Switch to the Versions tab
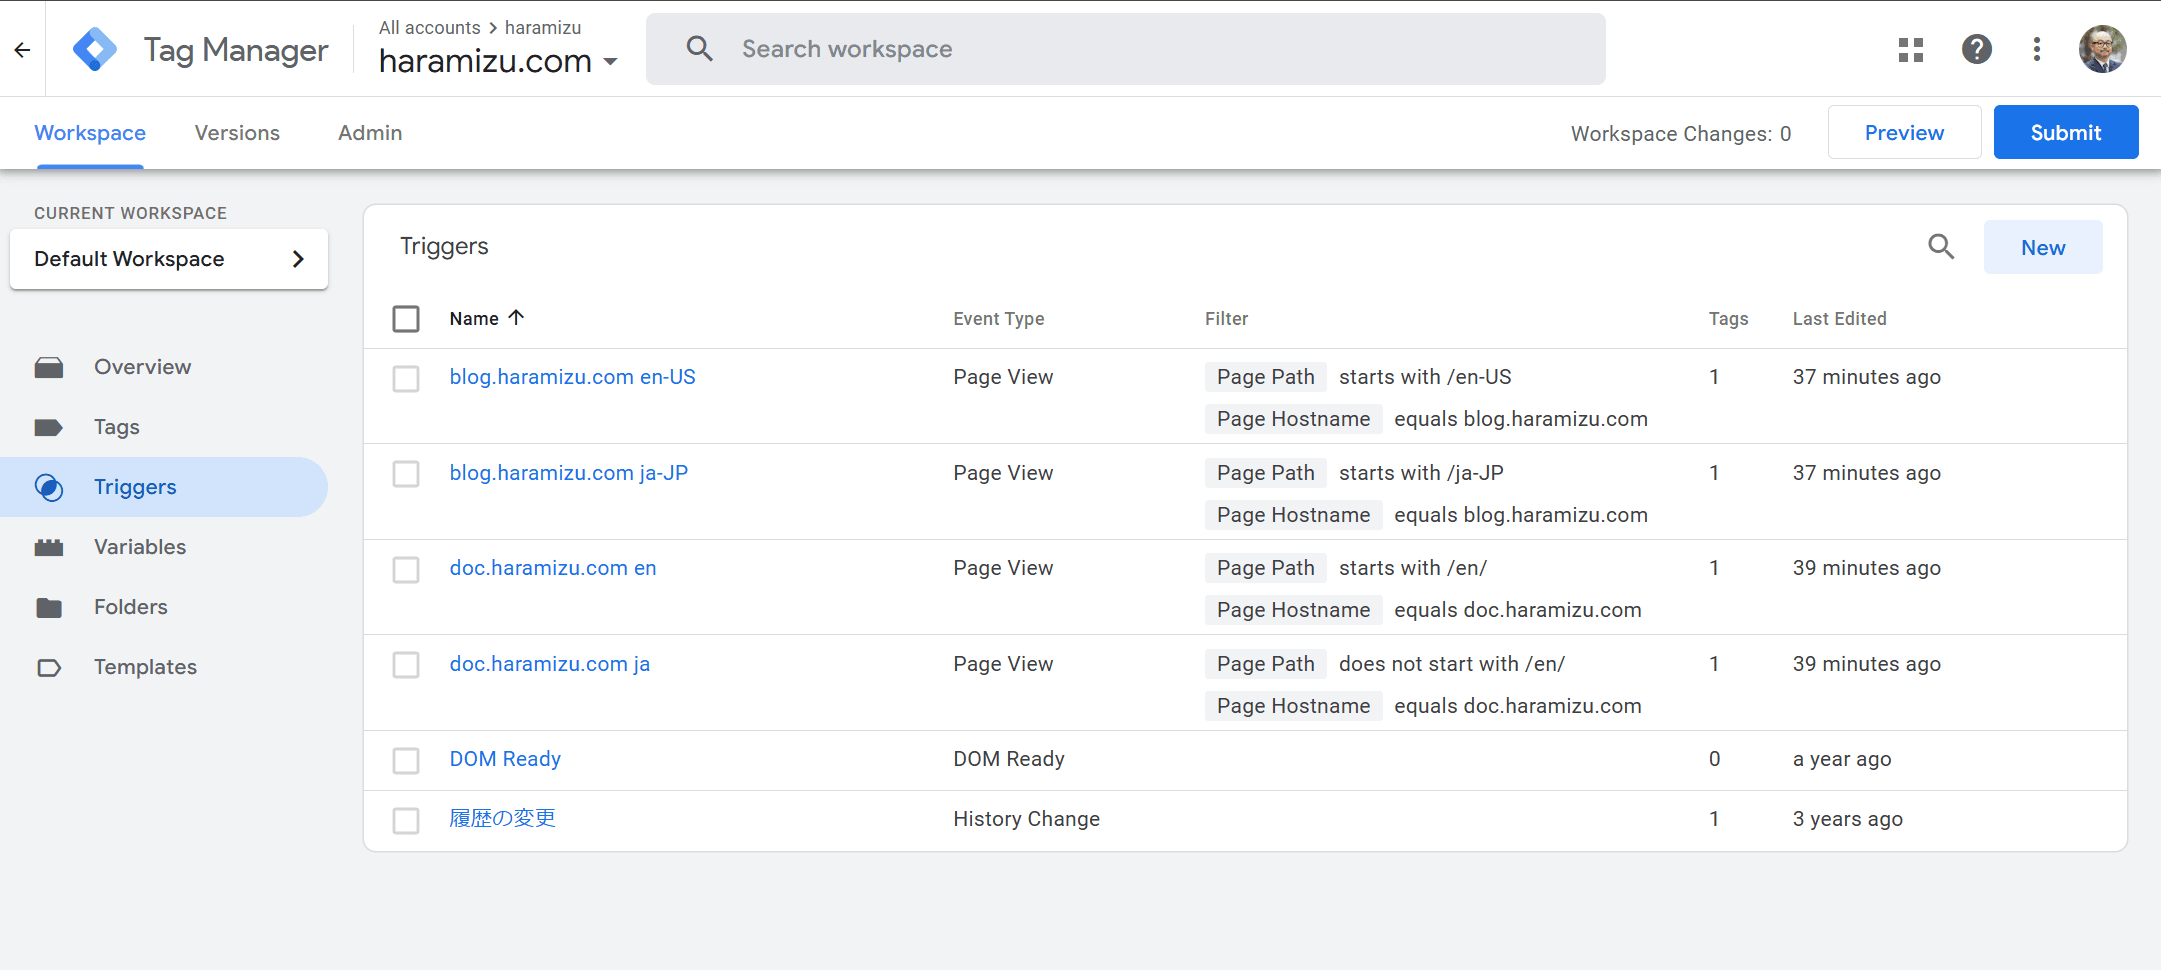This screenshot has height=970, width=2161. point(237,133)
